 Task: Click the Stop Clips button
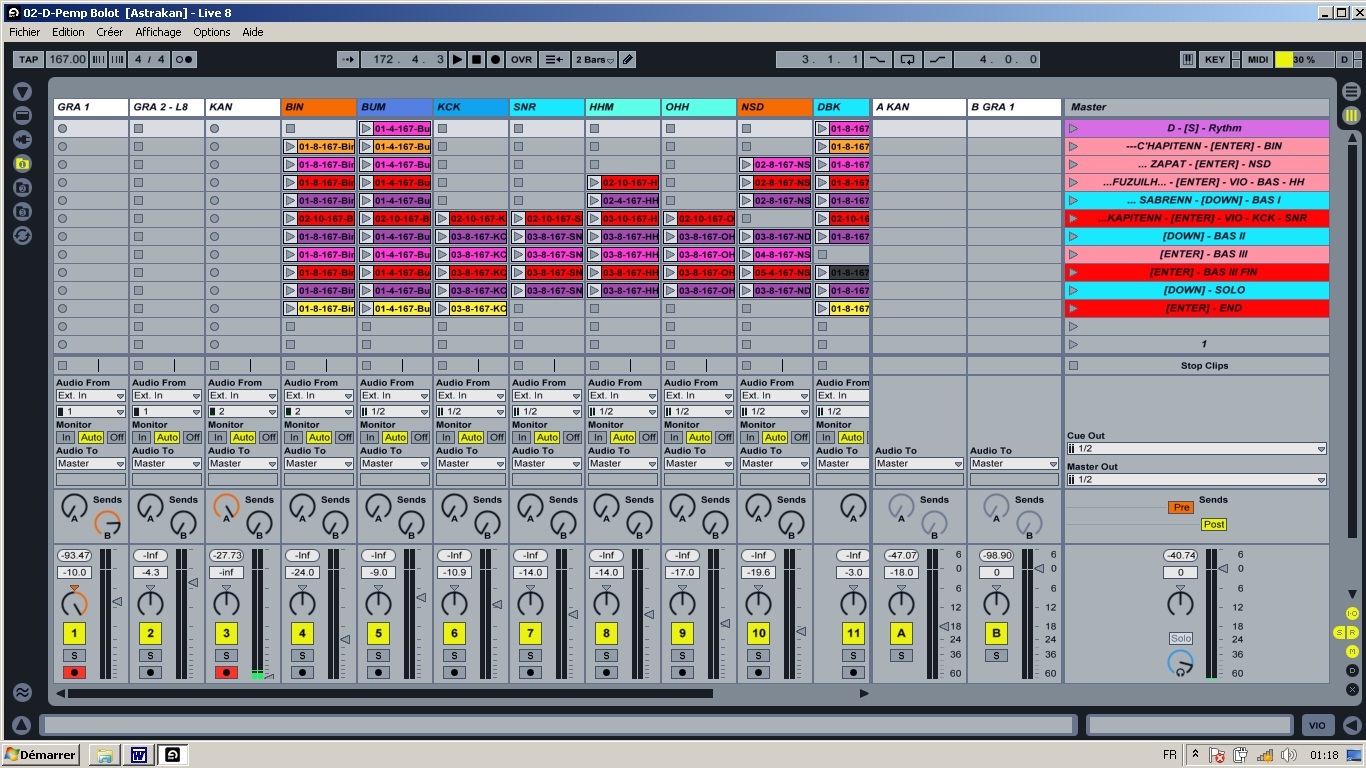click(1204, 366)
